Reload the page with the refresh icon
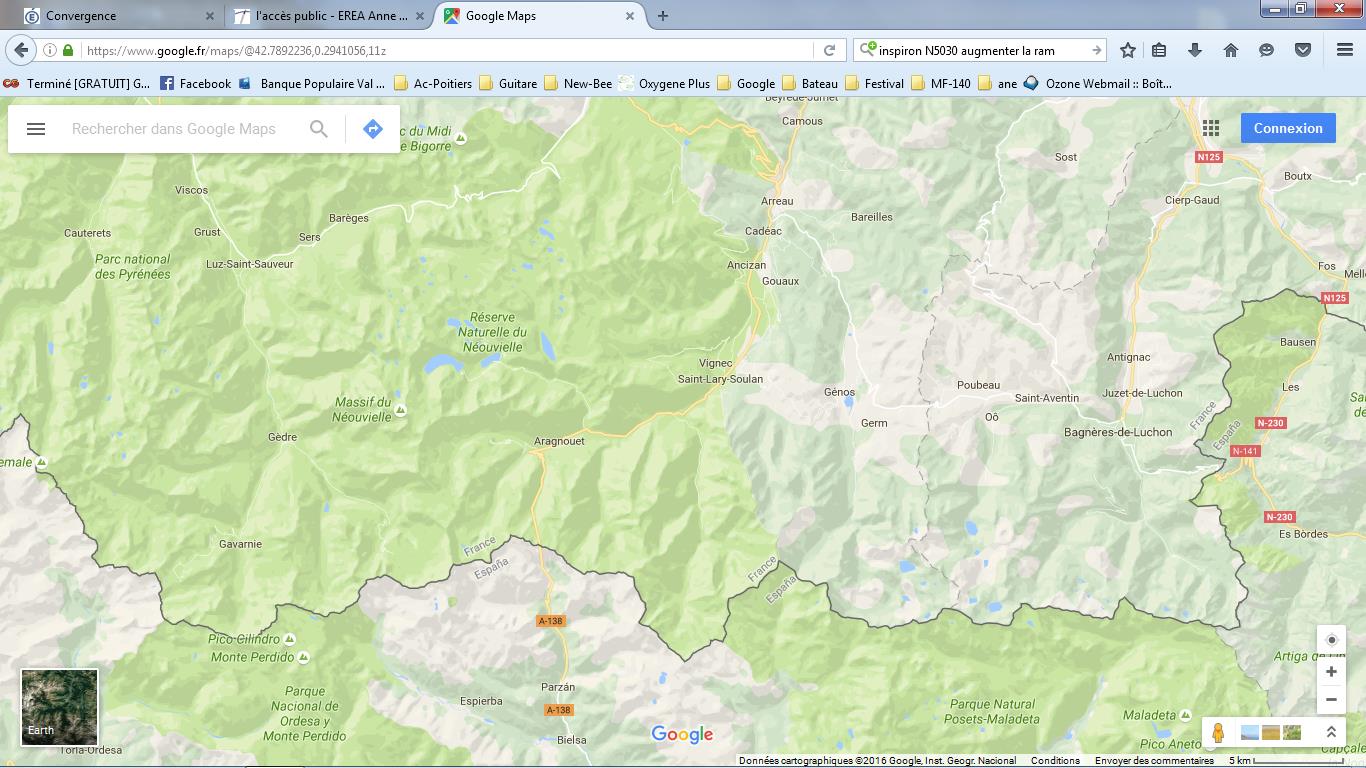This screenshot has width=1366, height=768. pyautogui.click(x=829, y=50)
